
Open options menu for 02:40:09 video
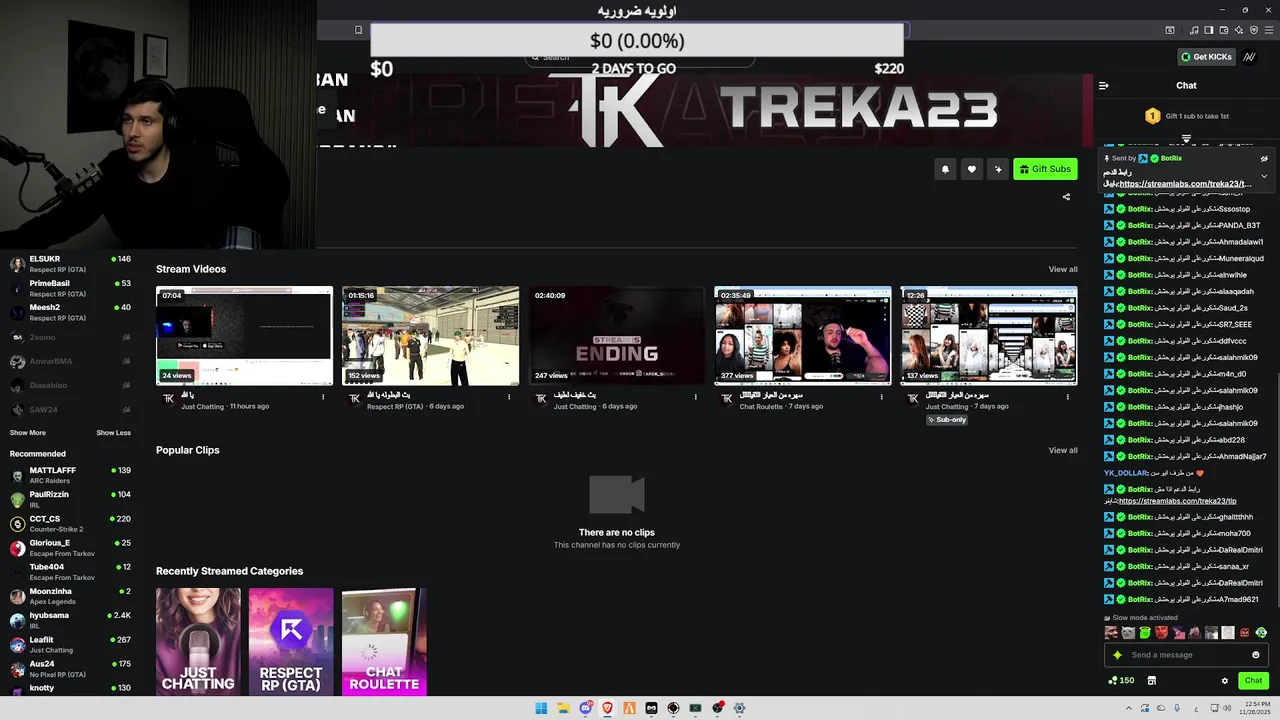coord(696,397)
